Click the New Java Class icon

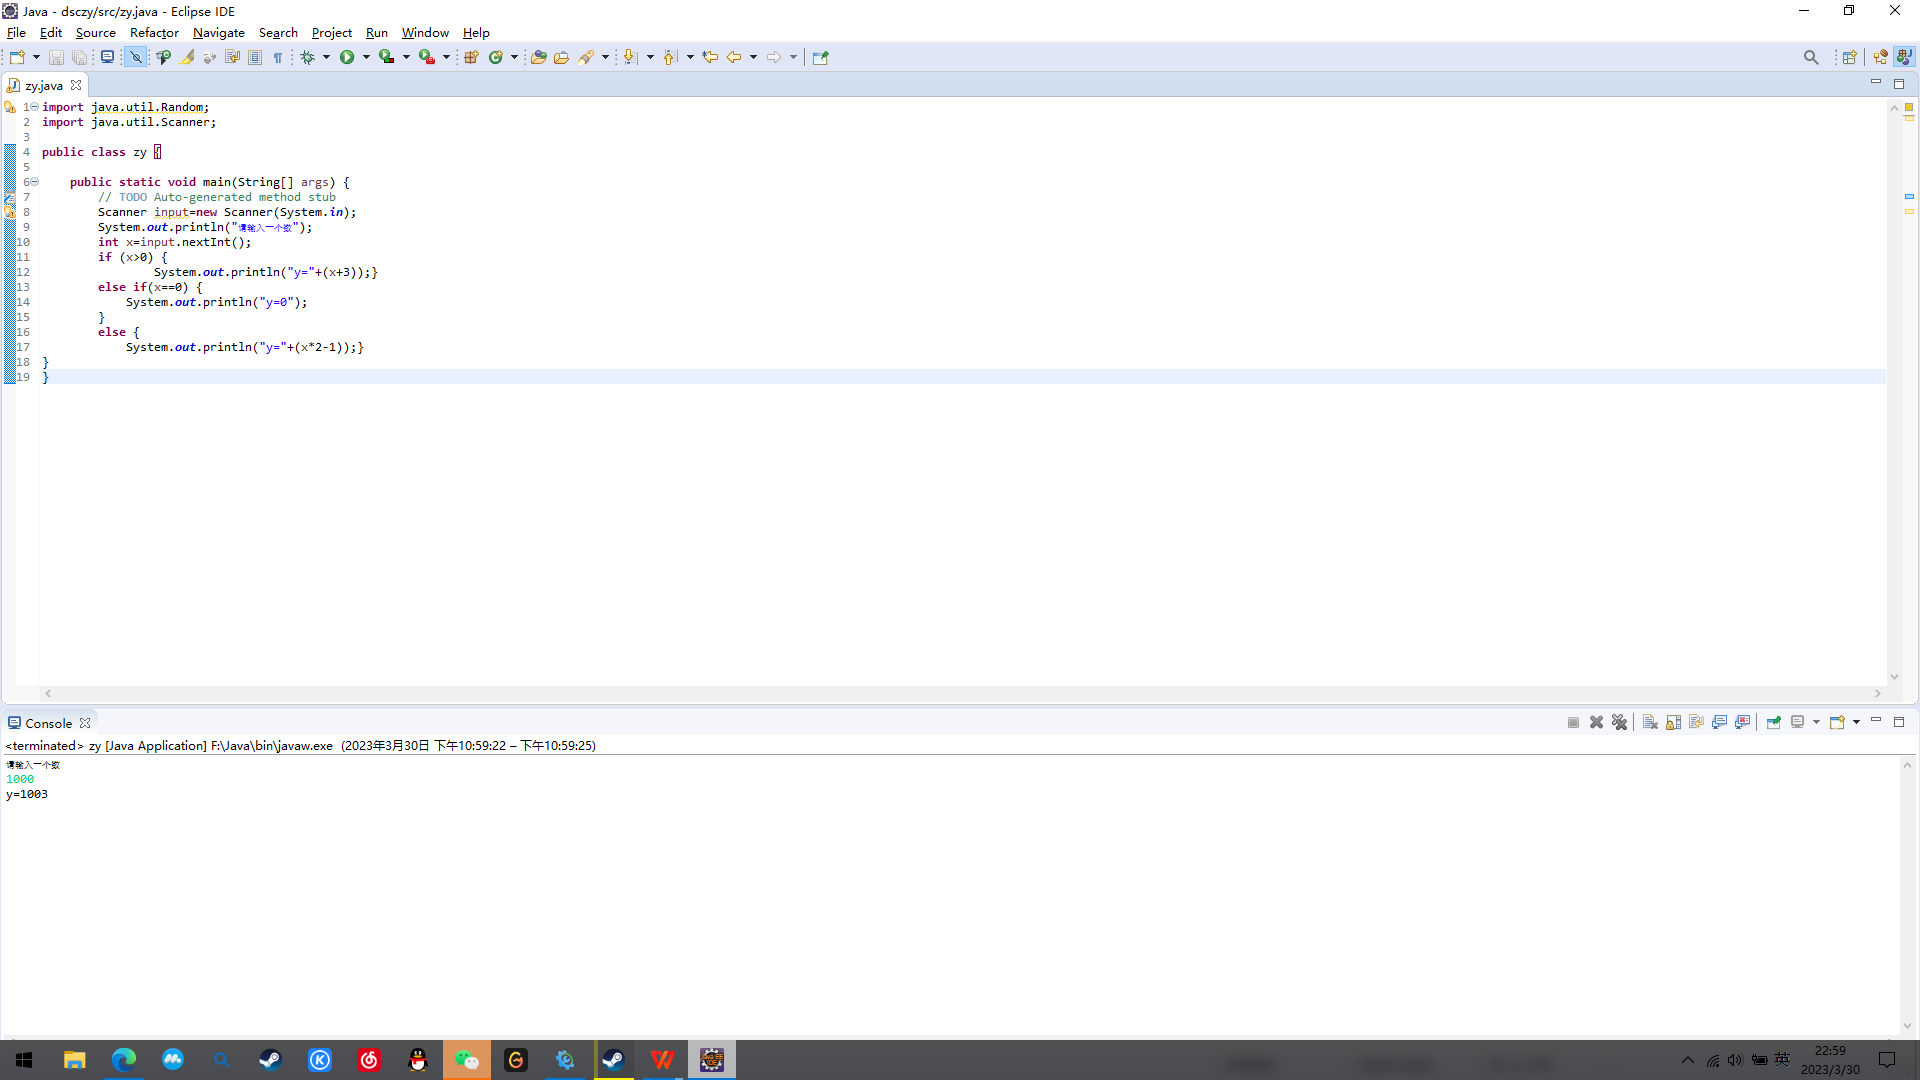click(495, 57)
